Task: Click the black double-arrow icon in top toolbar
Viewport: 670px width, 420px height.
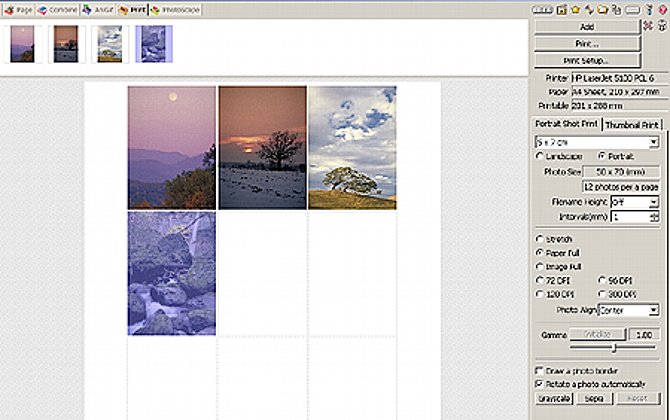Action: coord(589,9)
